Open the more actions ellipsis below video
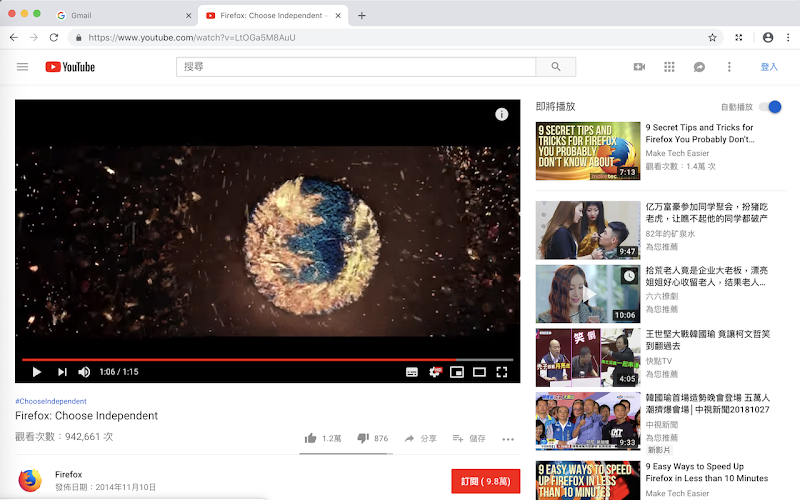This screenshot has height=500, width=800. pyautogui.click(x=508, y=439)
